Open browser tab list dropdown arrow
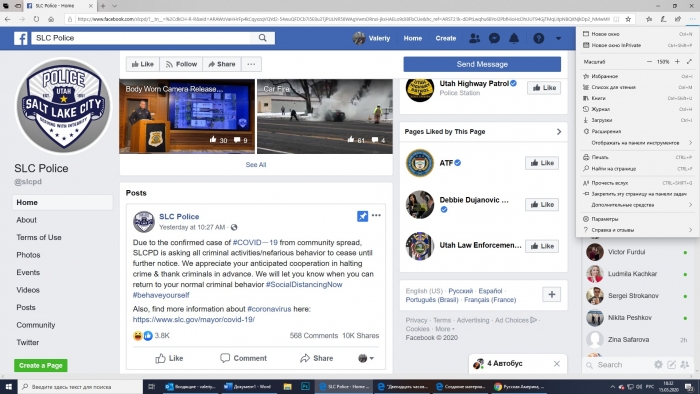 [x=114, y=6]
